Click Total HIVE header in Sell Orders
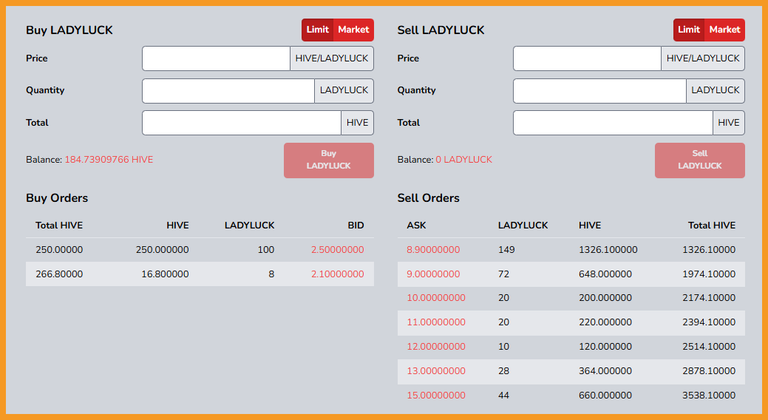 712,225
